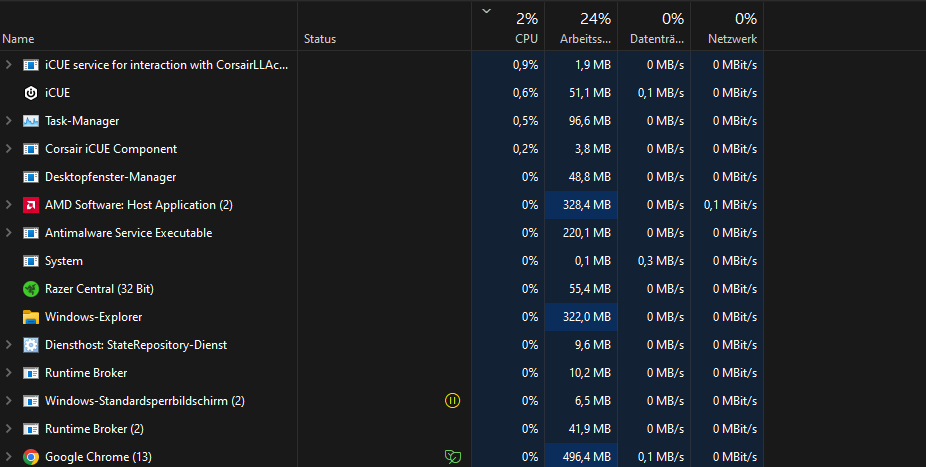Click the iCUE service process icon
This screenshot has width=926, height=467.
coord(31,65)
